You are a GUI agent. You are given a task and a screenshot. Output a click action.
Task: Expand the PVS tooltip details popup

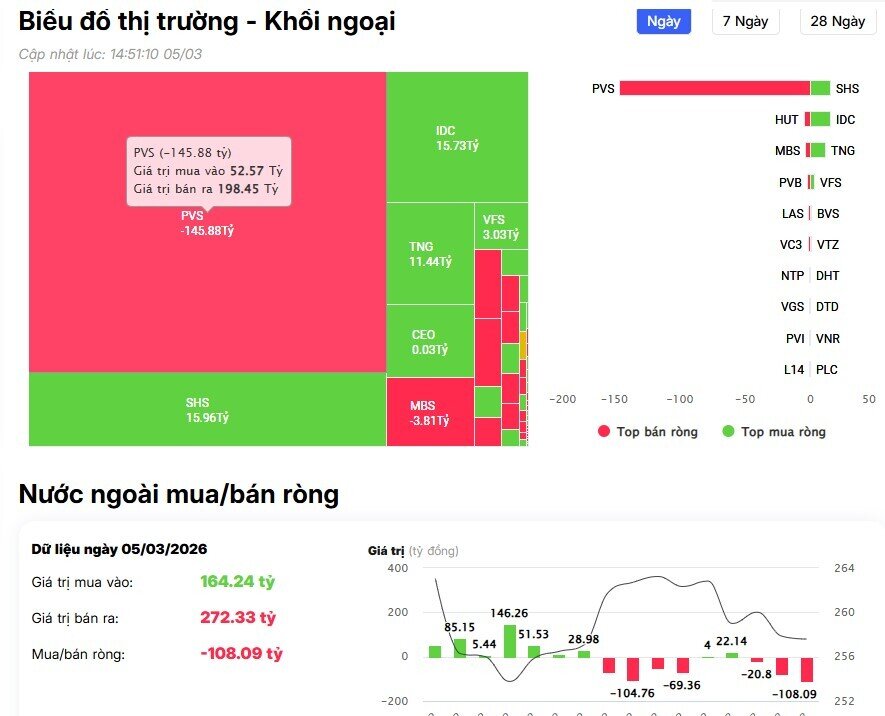[x=208, y=171]
